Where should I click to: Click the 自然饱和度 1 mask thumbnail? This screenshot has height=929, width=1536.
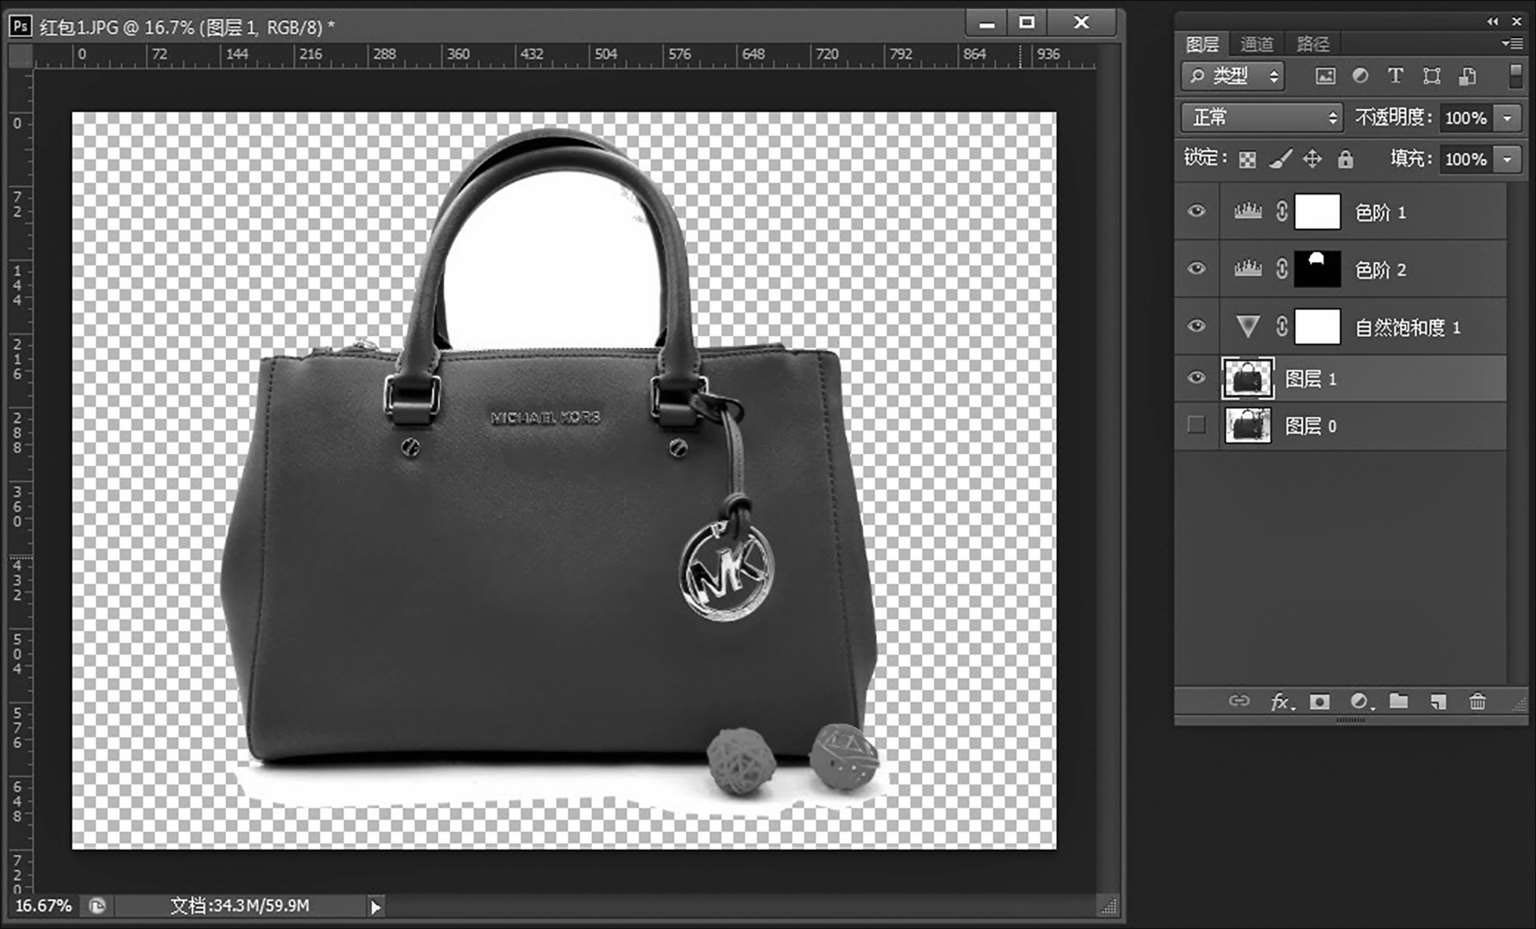click(x=1317, y=326)
